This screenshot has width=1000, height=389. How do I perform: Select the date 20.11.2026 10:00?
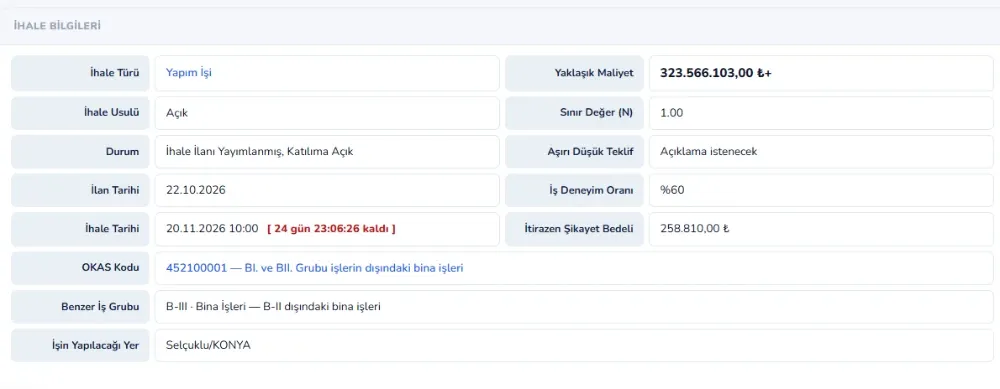212,228
